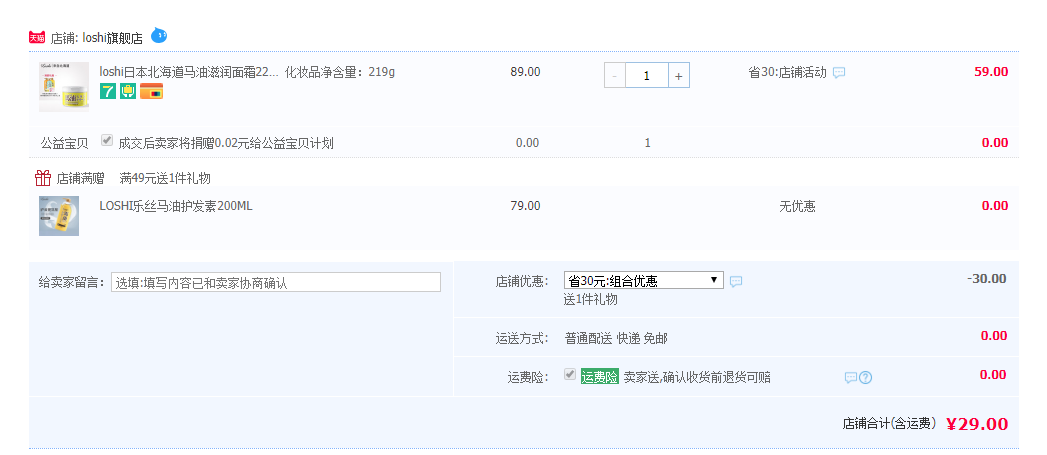Click the 普通配送 快递 免邮 shipping text
Viewport: 1047px width, 455px height.
[616, 339]
